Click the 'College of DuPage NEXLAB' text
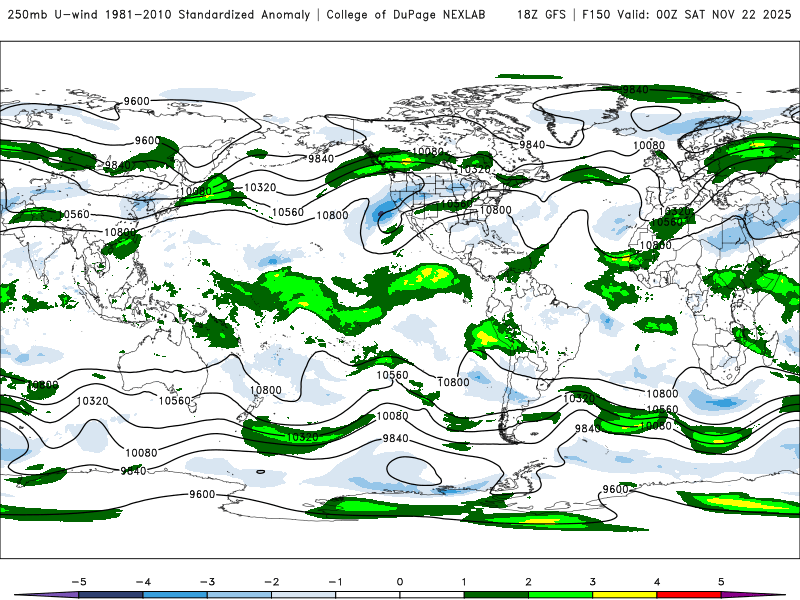800x600 pixels. tap(406, 14)
